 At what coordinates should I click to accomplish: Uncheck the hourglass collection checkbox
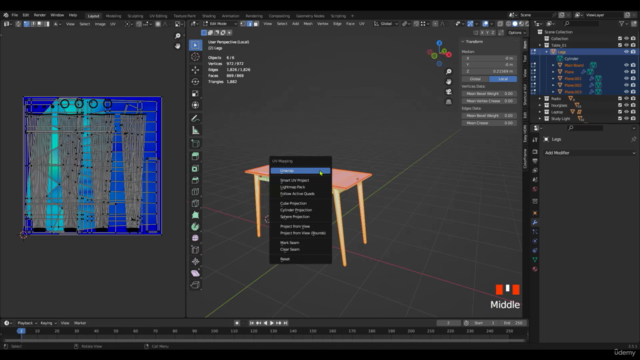coord(620,105)
